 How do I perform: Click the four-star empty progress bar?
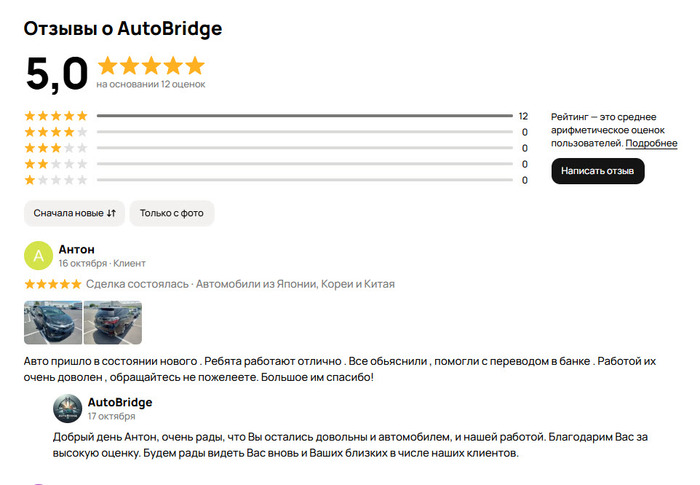[x=304, y=132]
